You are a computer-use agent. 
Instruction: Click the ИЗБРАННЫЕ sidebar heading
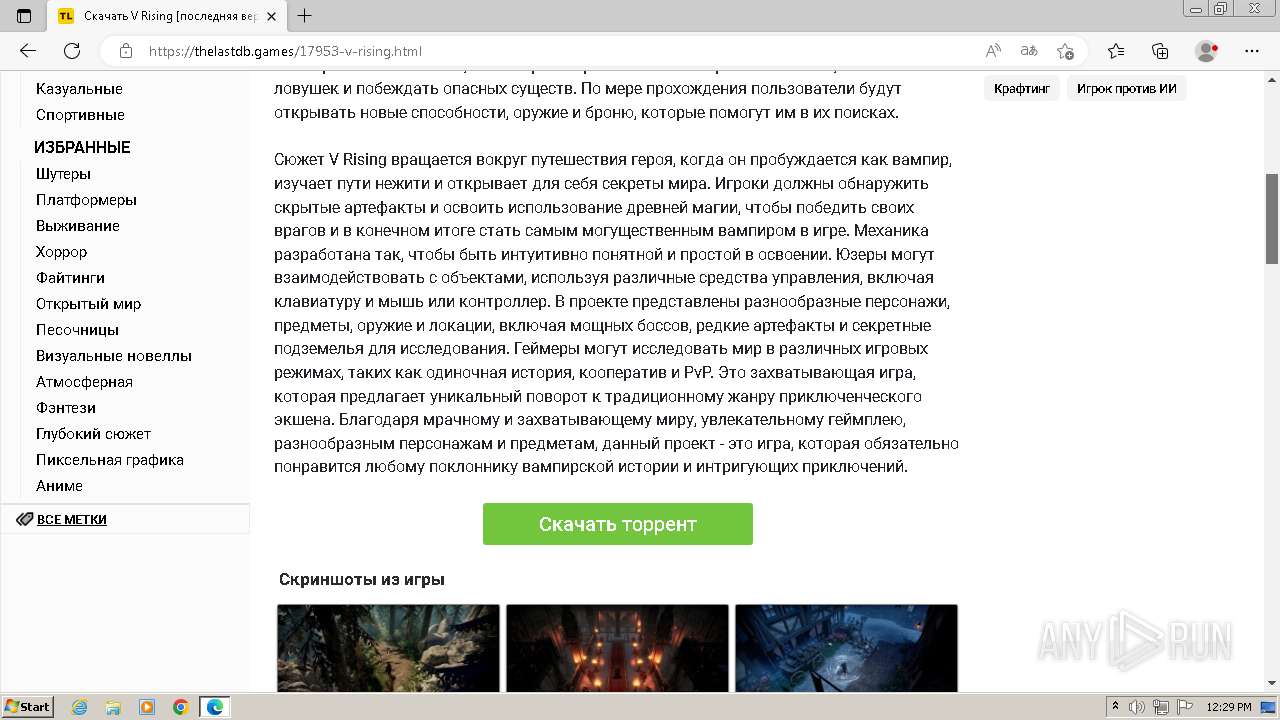[x=82, y=147]
